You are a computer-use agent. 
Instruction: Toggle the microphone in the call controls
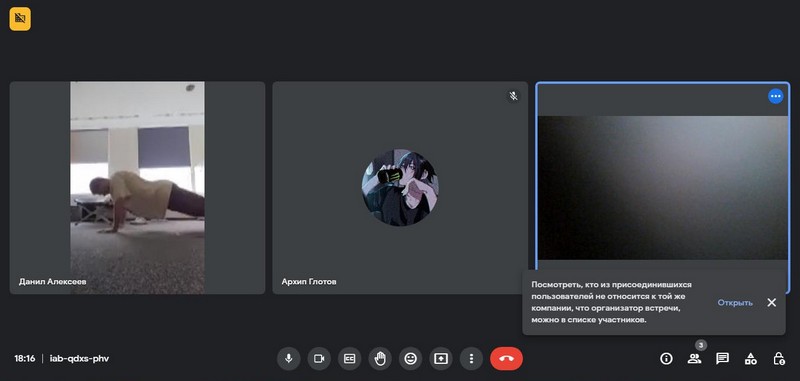pos(288,359)
